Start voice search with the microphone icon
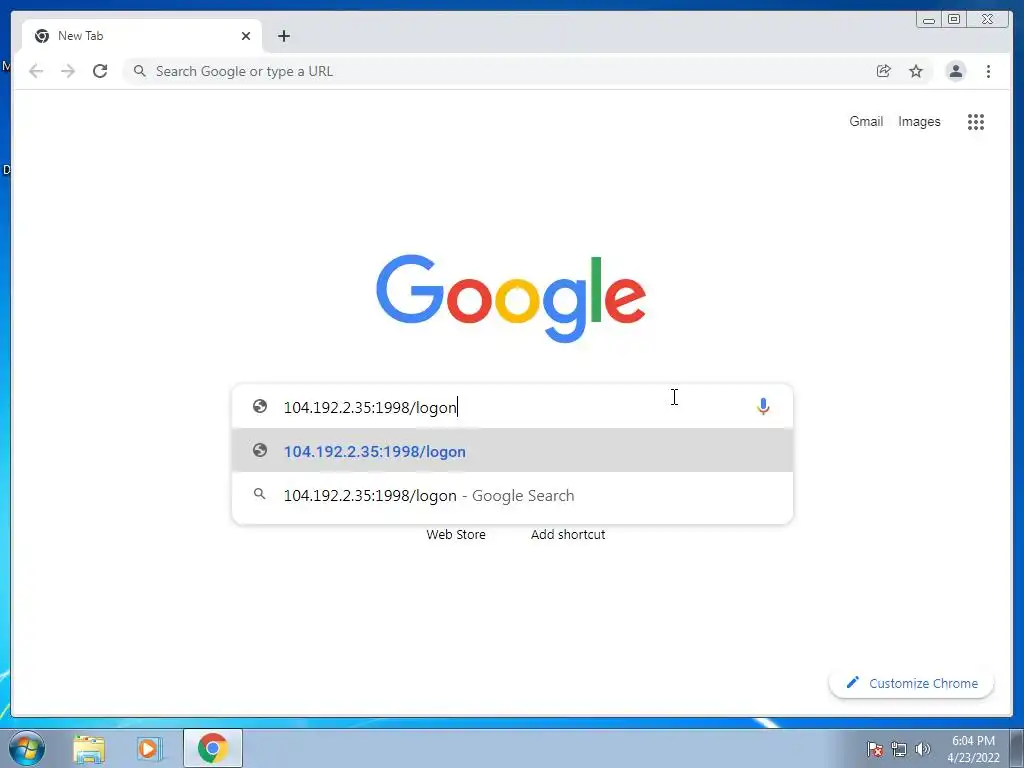Screen dimensions: 1024x768 coord(763,406)
